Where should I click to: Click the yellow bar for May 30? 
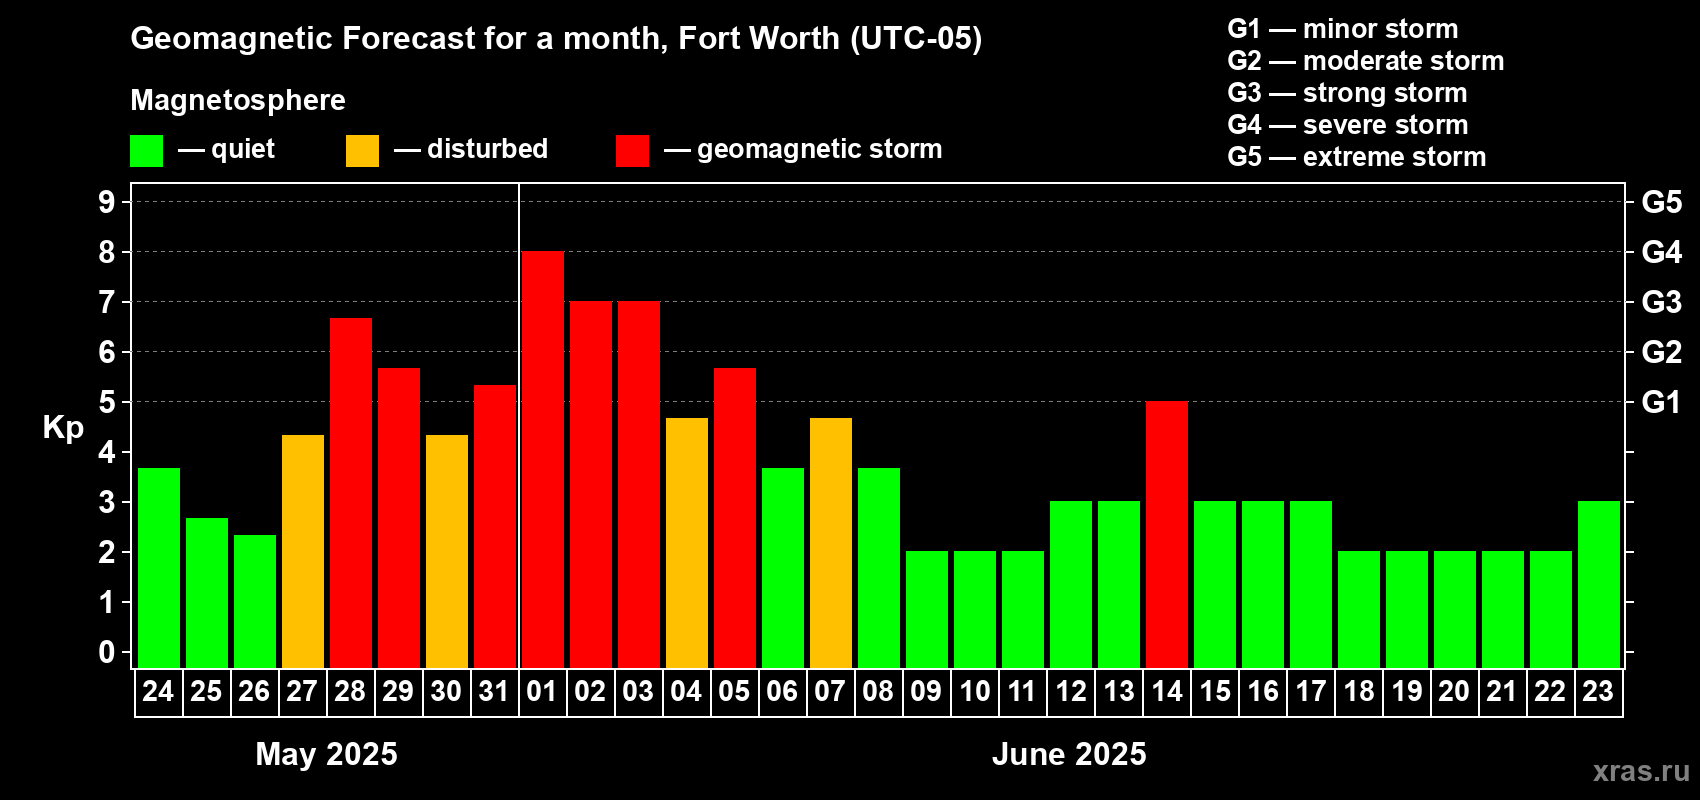(447, 552)
